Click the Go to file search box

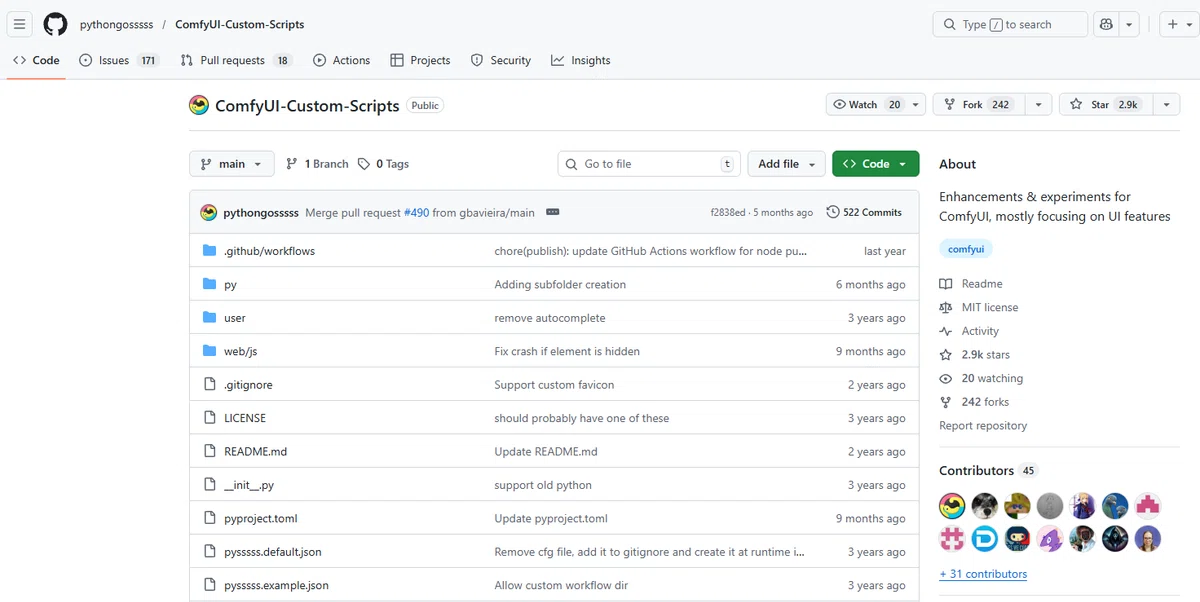[648, 164]
